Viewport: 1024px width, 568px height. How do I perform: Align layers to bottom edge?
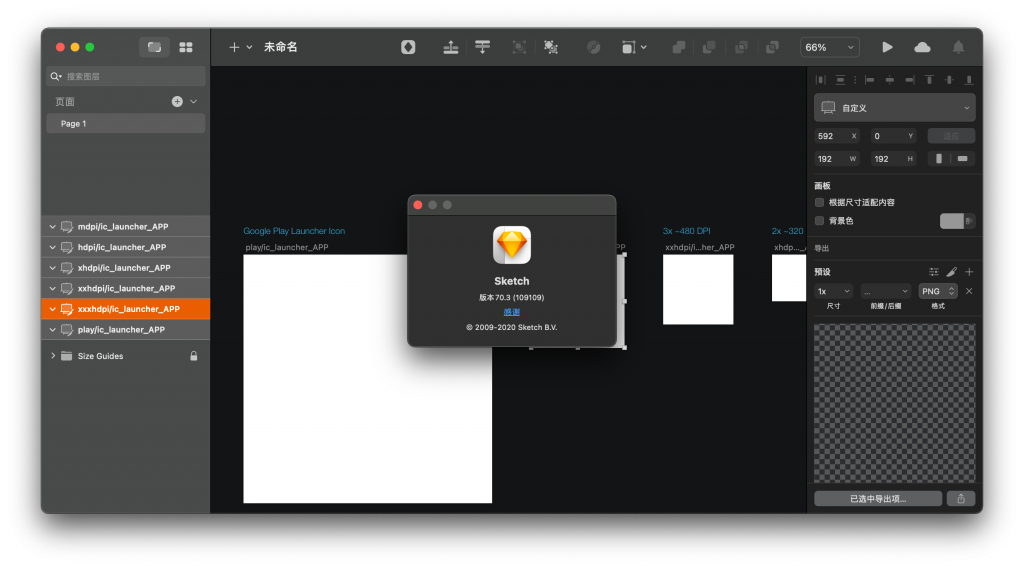(x=968, y=80)
